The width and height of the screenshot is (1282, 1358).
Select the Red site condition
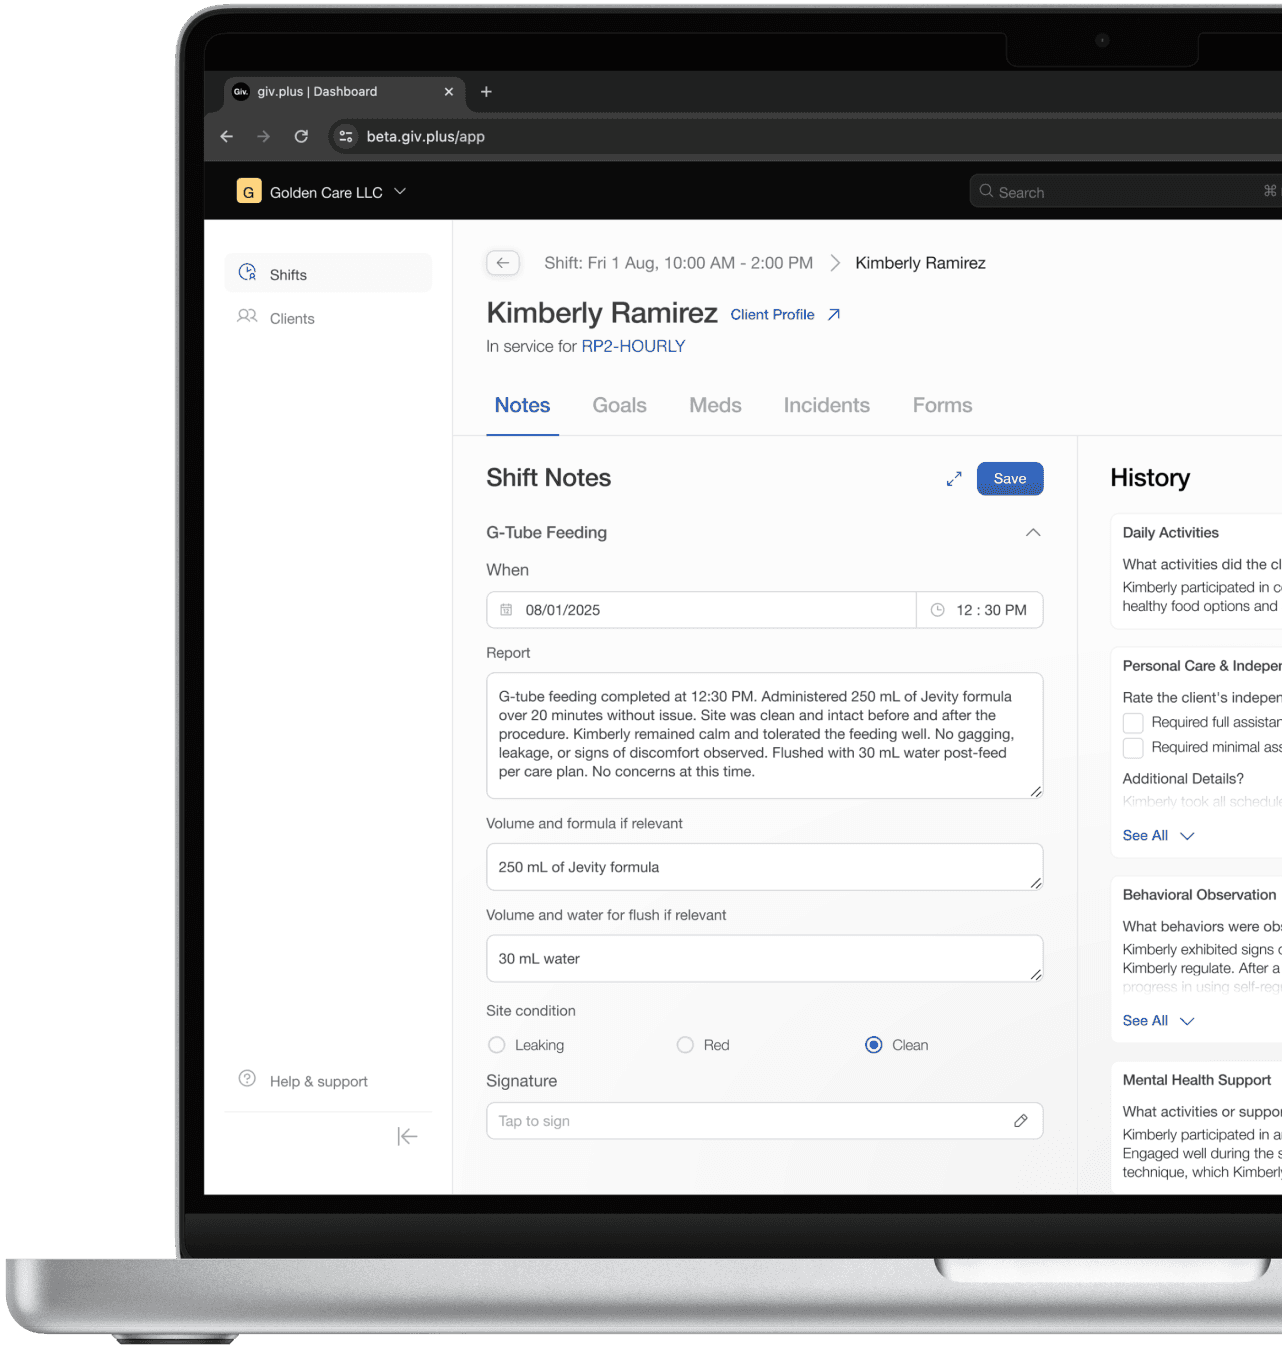tap(685, 1045)
